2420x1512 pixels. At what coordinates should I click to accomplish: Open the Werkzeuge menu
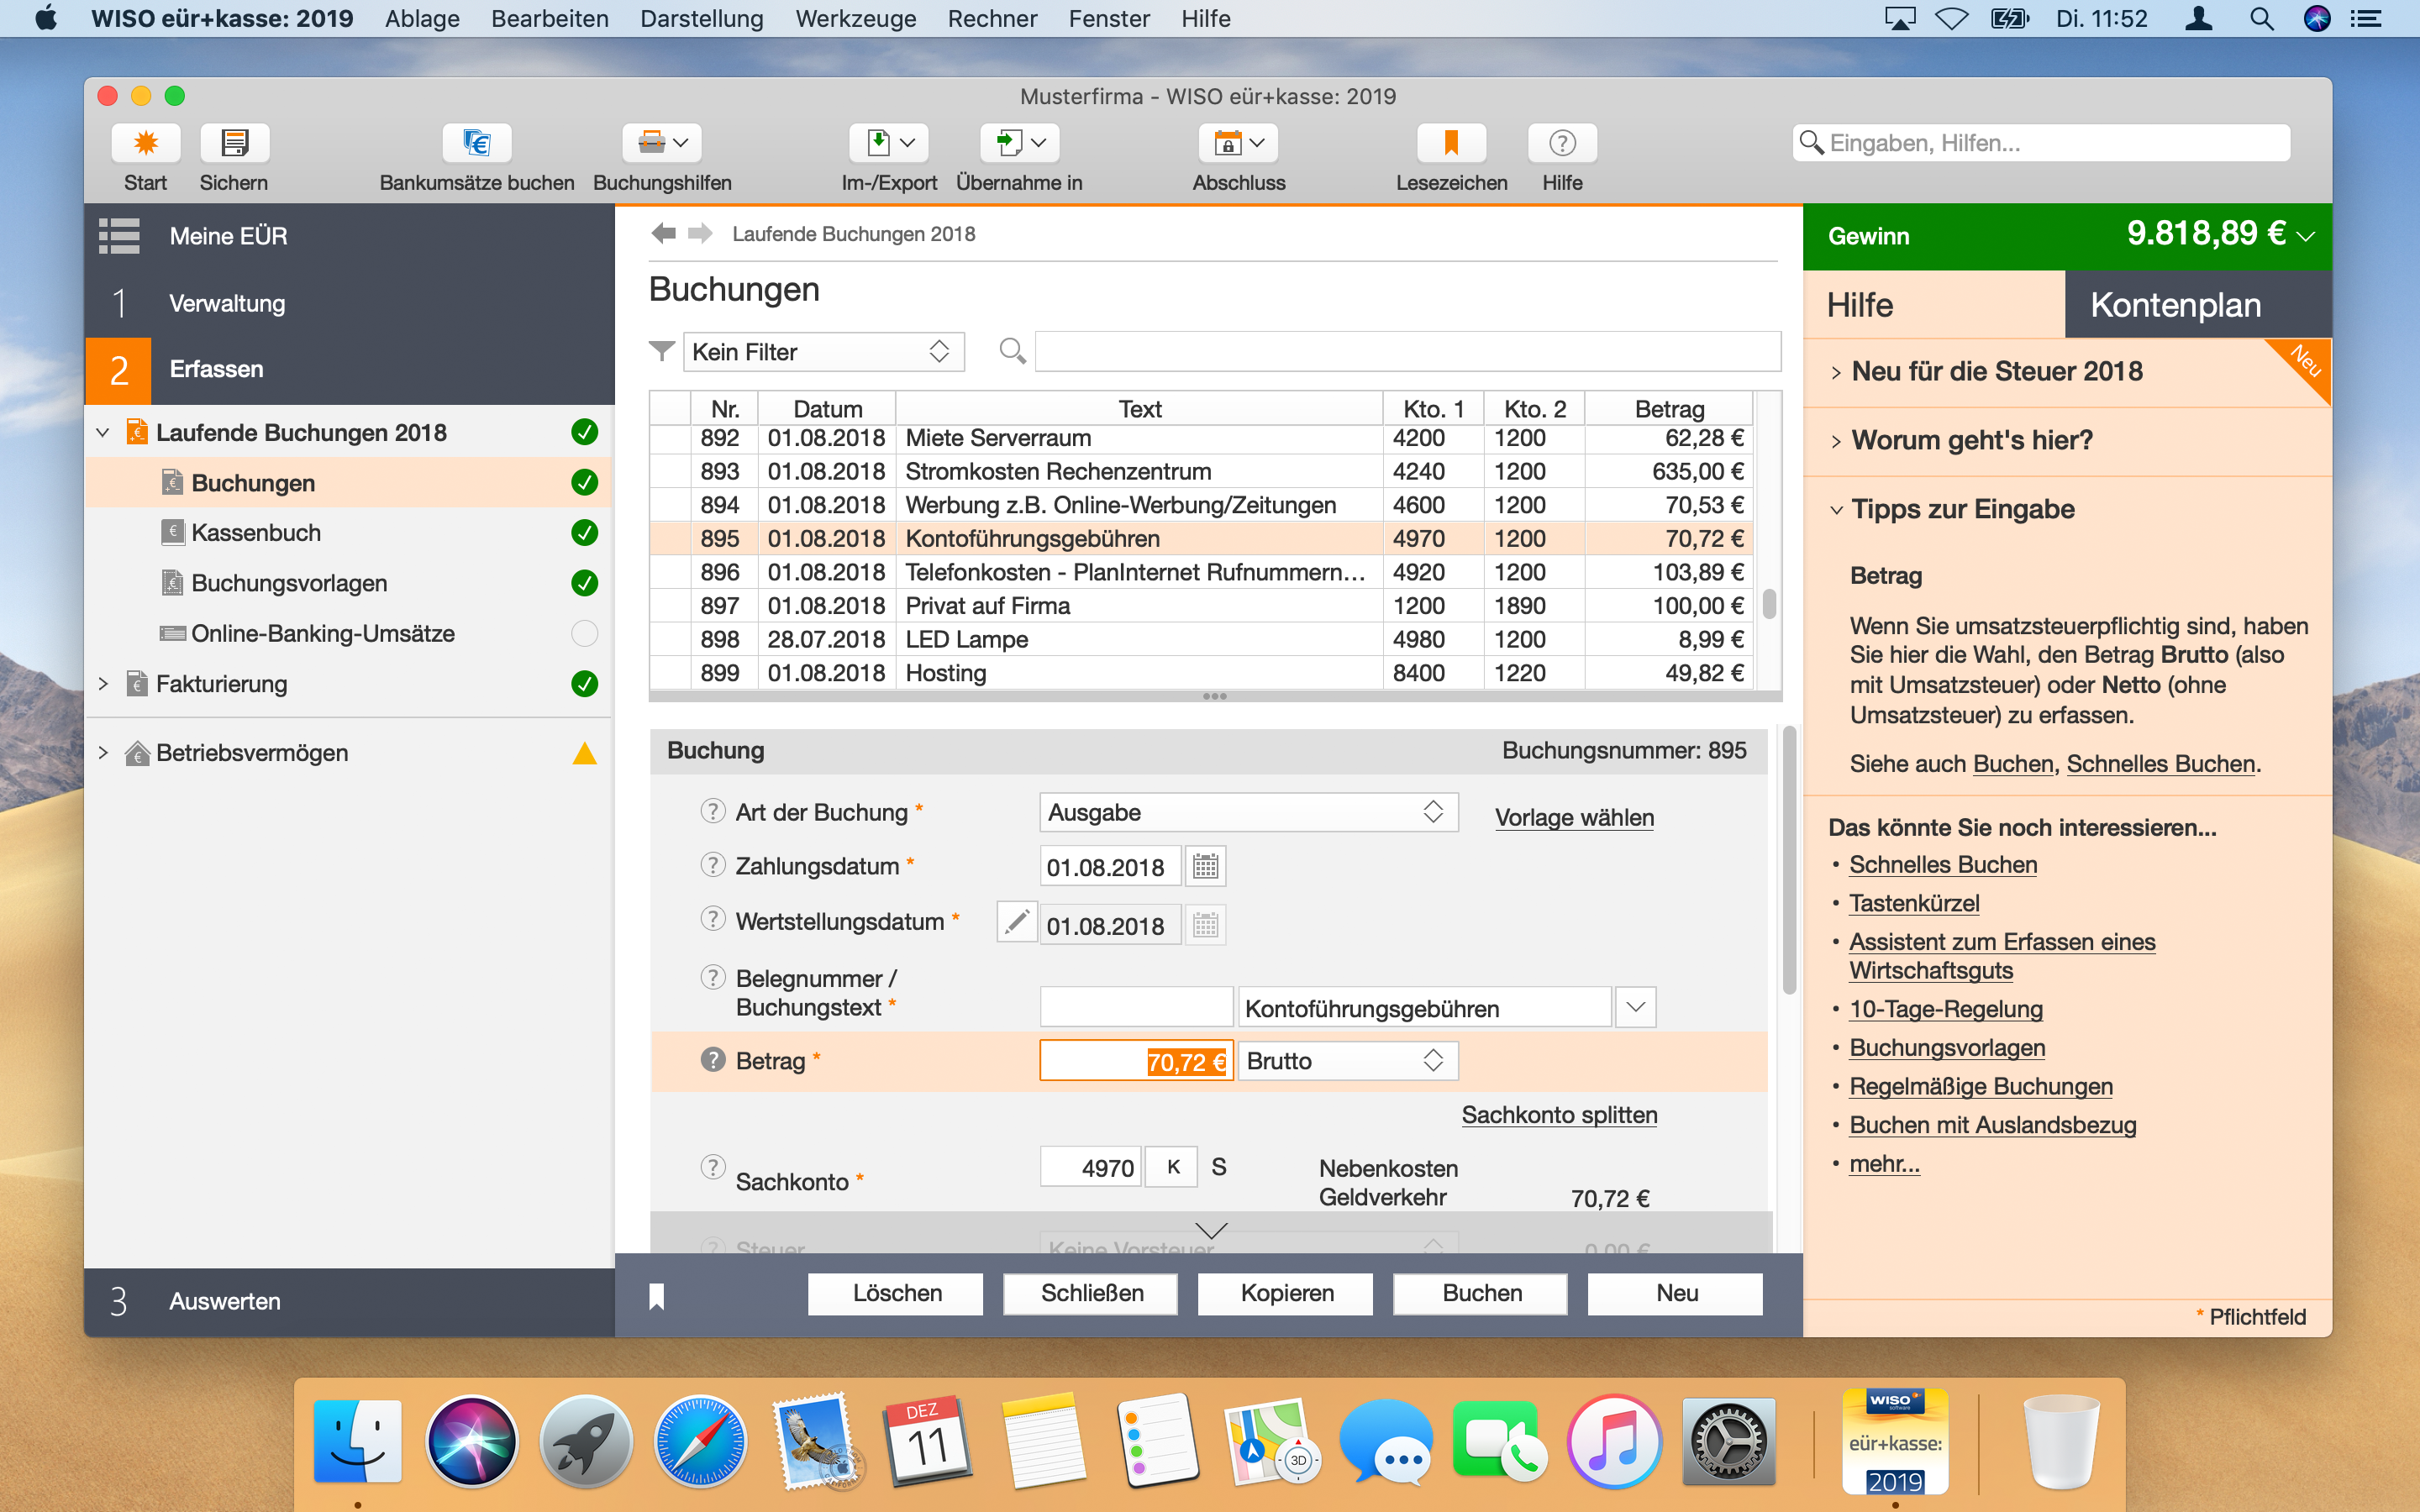pyautogui.click(x=855, y=19)
